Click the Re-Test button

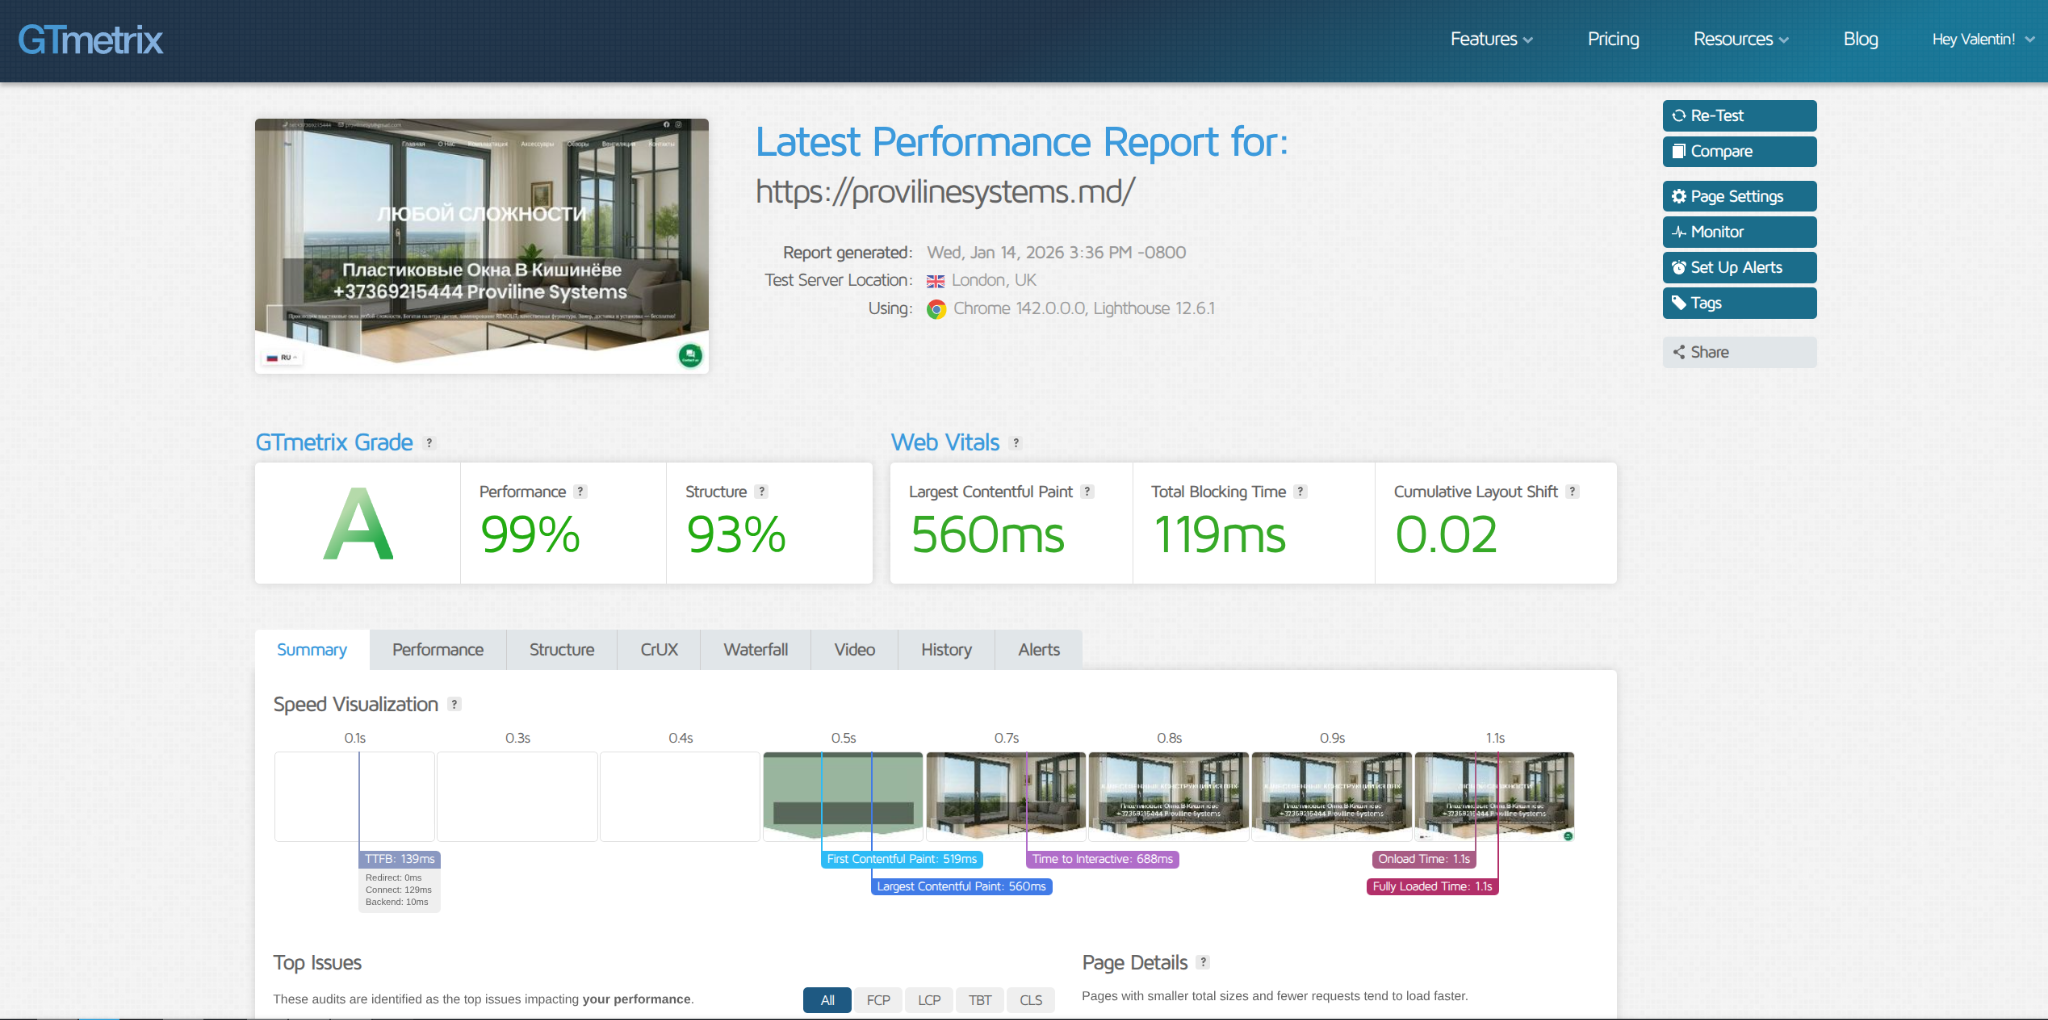(x=1739, y=116)
